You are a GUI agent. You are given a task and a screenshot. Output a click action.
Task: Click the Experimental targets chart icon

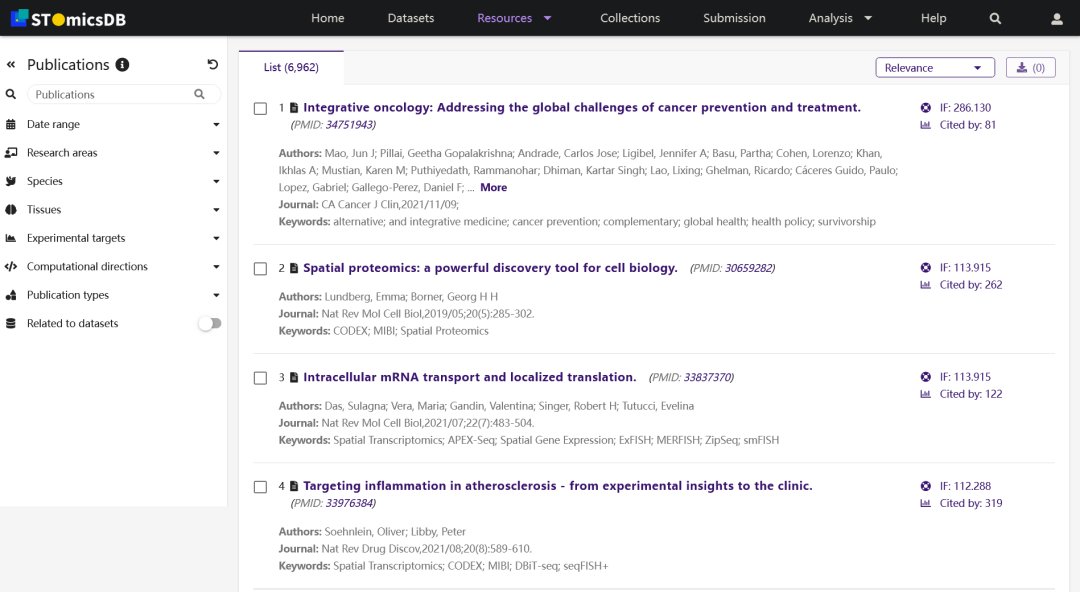[x=11, y=238]
